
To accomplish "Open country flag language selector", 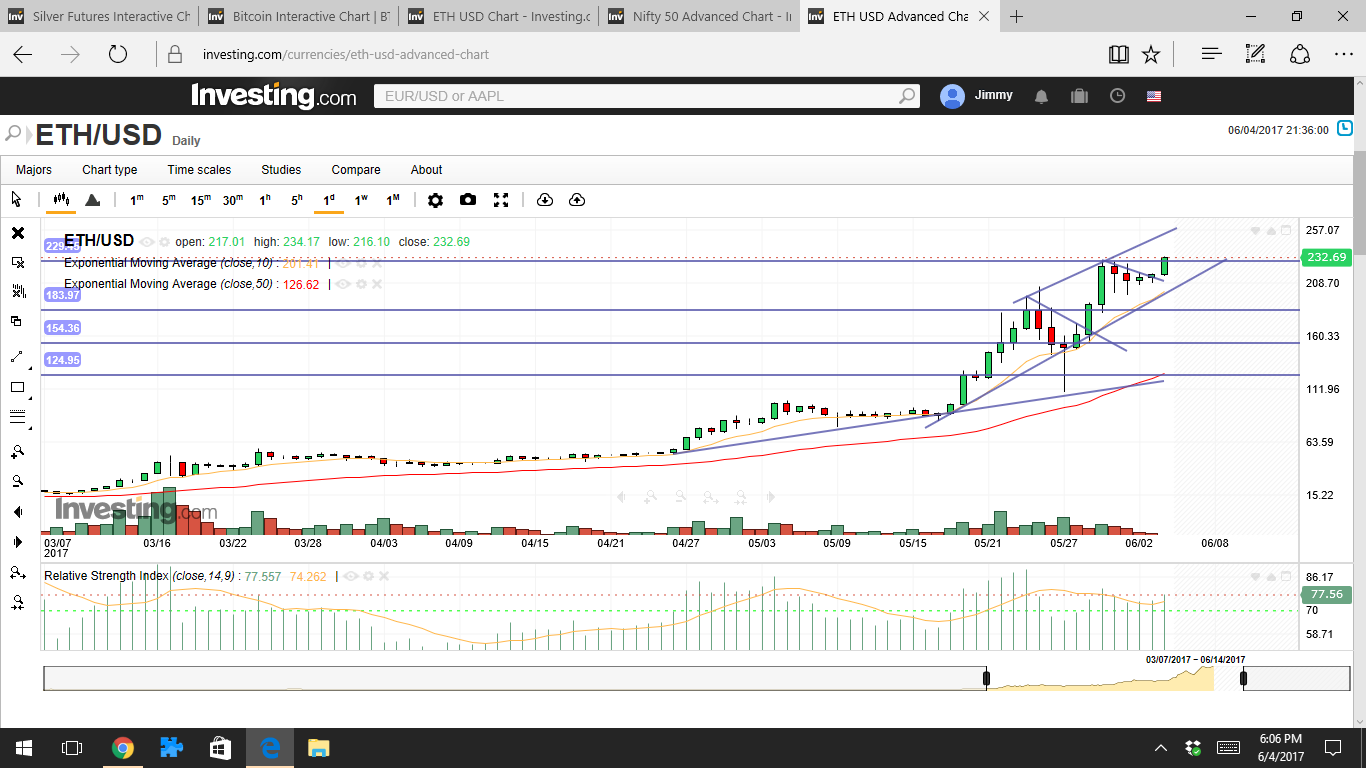I will [1154, 96].
